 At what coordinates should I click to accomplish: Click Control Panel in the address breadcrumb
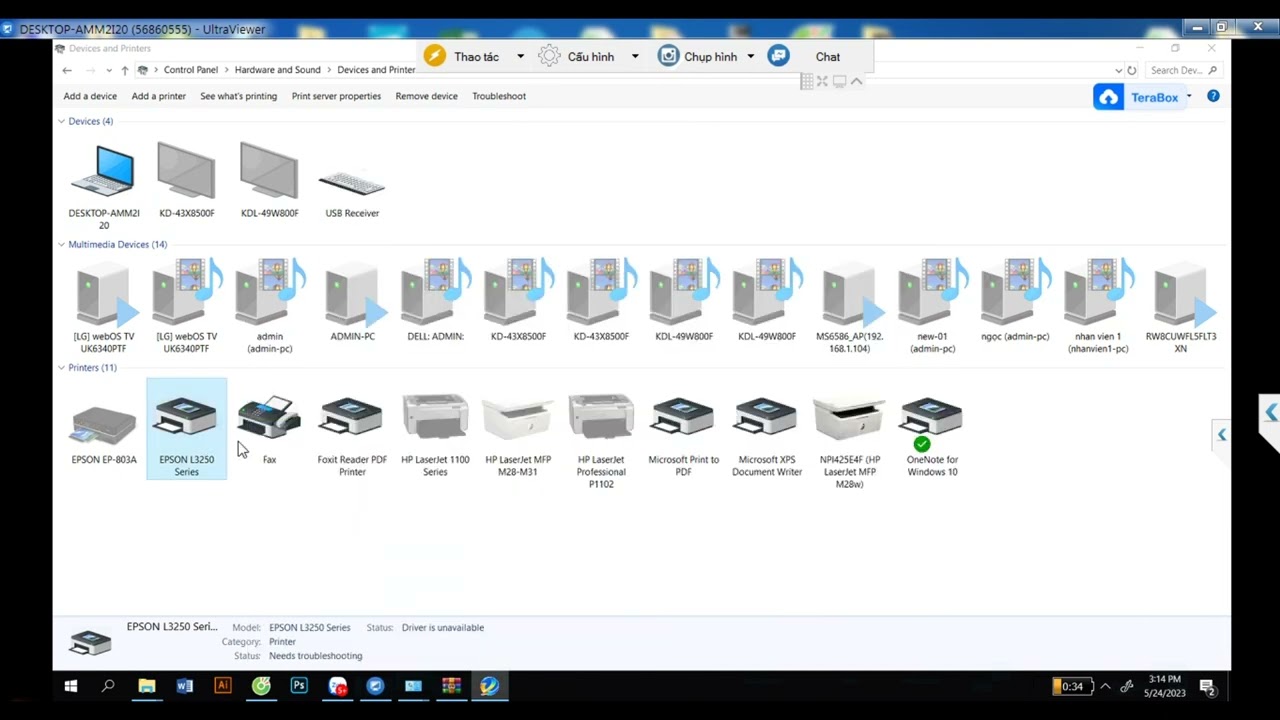(x=191, y=70)
